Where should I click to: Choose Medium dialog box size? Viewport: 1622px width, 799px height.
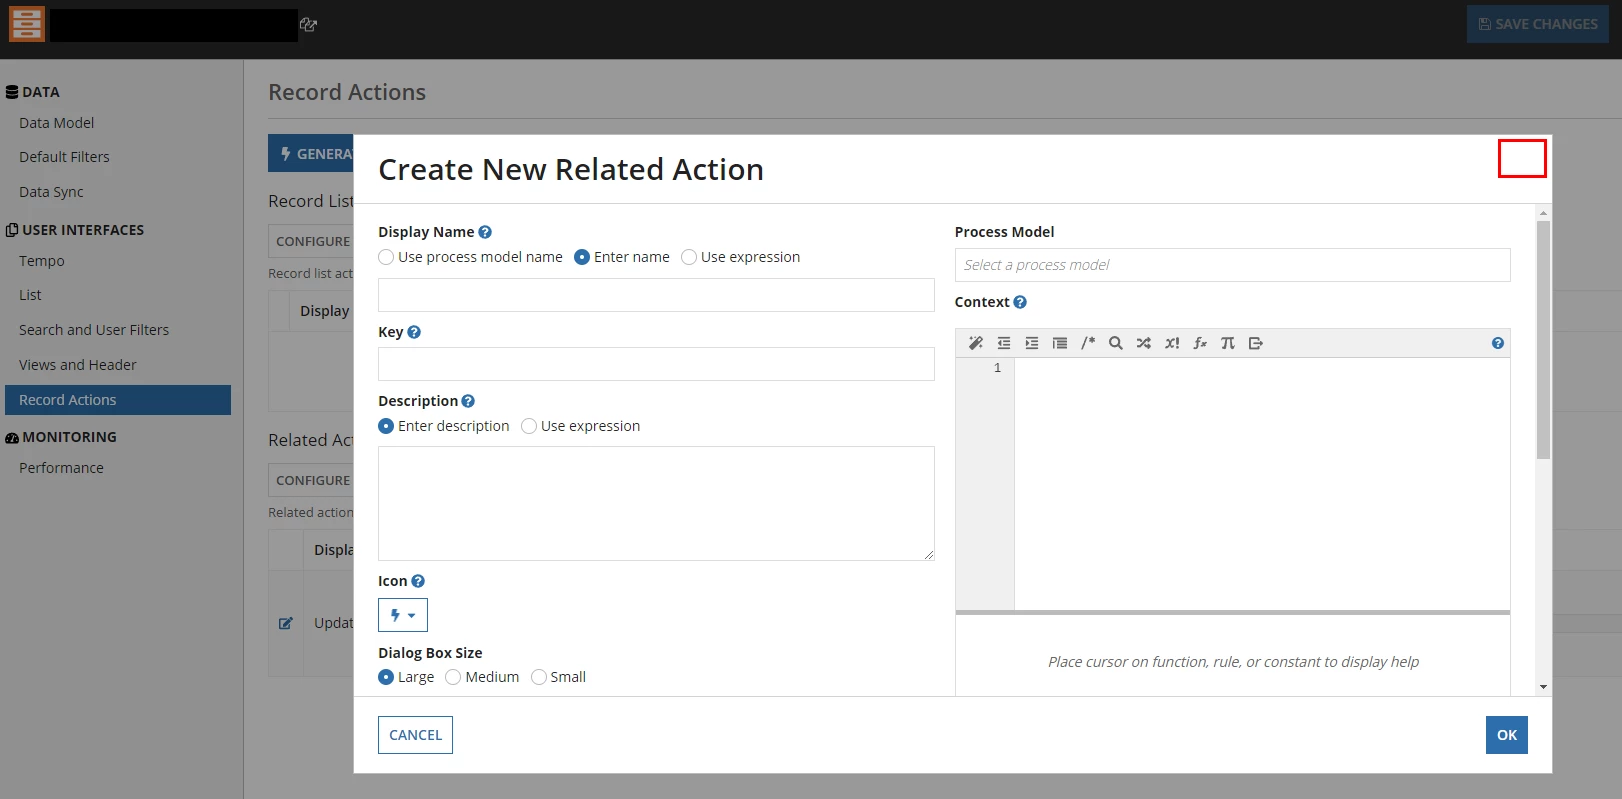pos(453,677)
